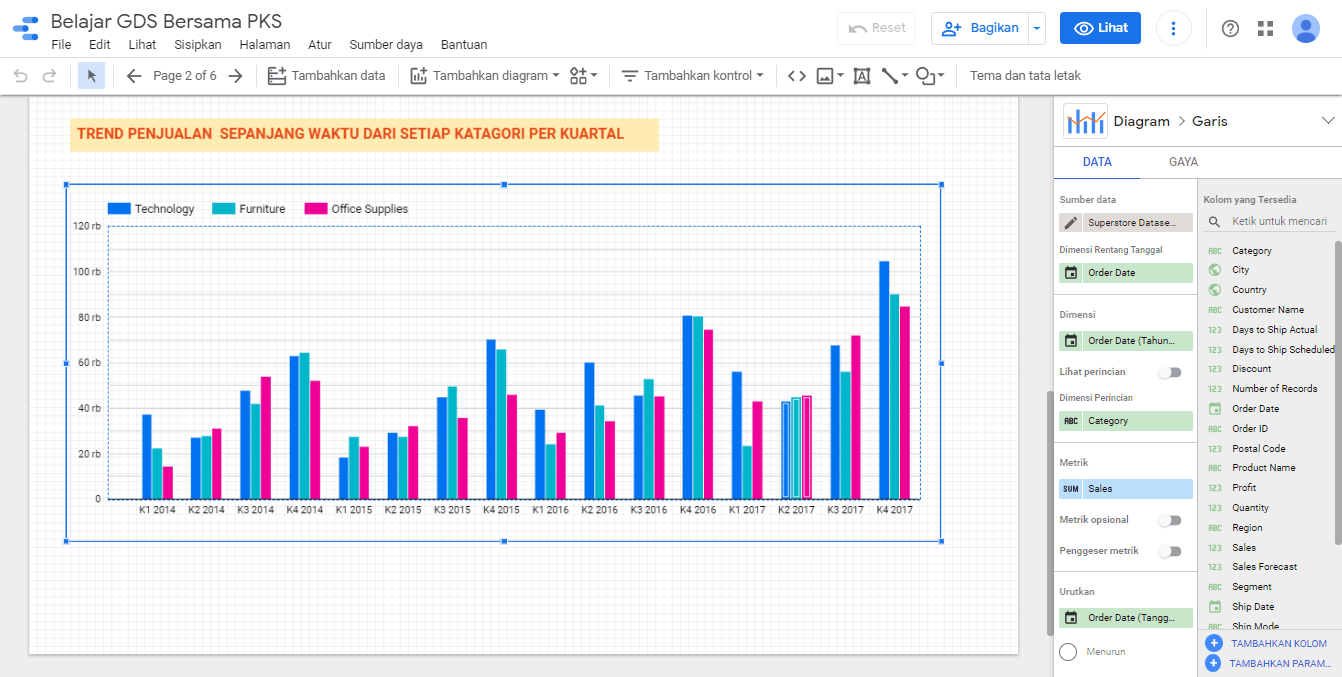Open the Bantuan menu
This screenshot has height=677, width=1342.
coord(464,44)
